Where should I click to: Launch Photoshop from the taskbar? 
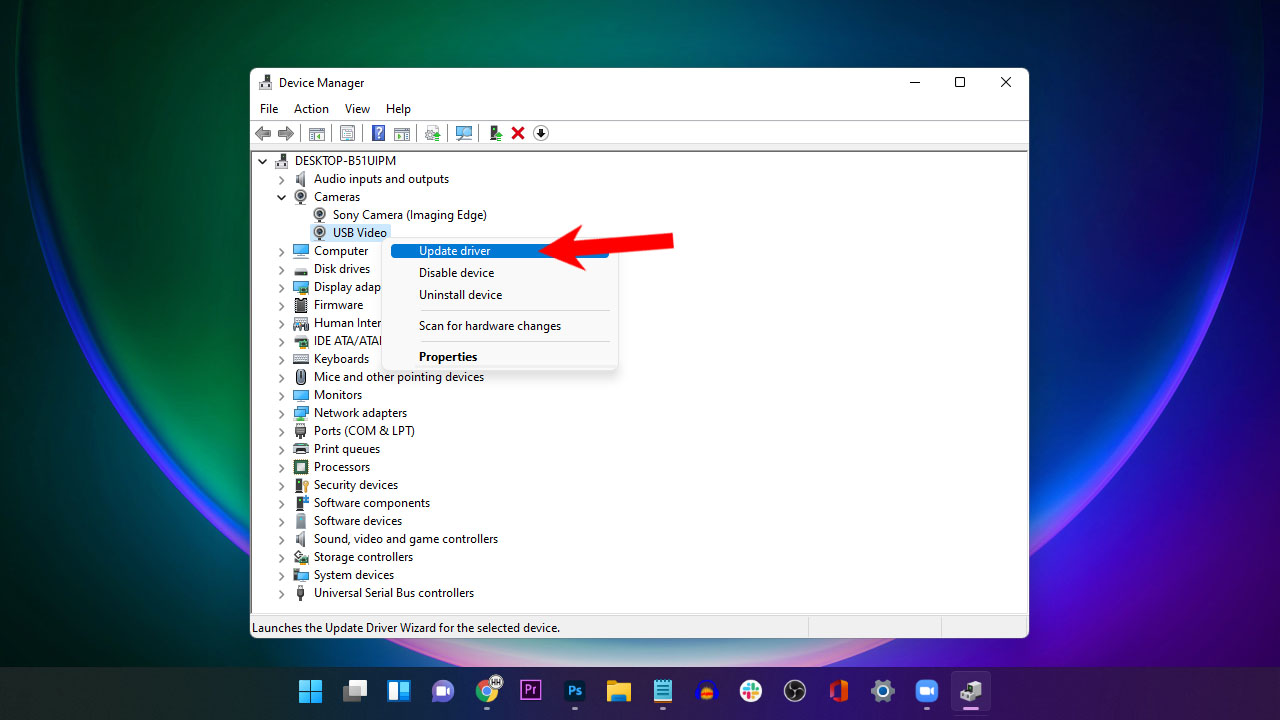click(574, 690)
